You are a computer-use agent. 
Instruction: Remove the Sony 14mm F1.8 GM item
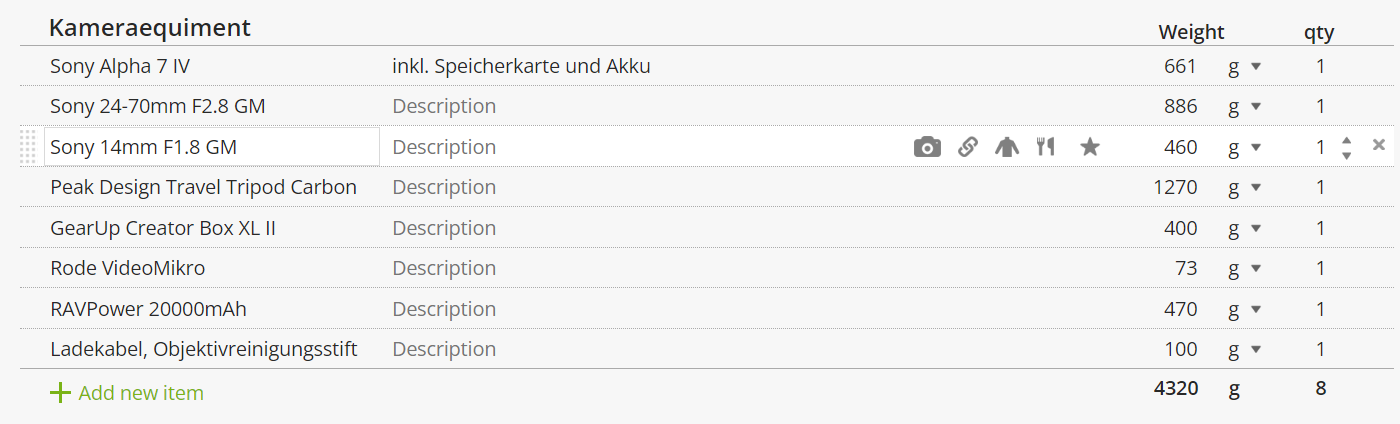click(x=1379, y=145)
